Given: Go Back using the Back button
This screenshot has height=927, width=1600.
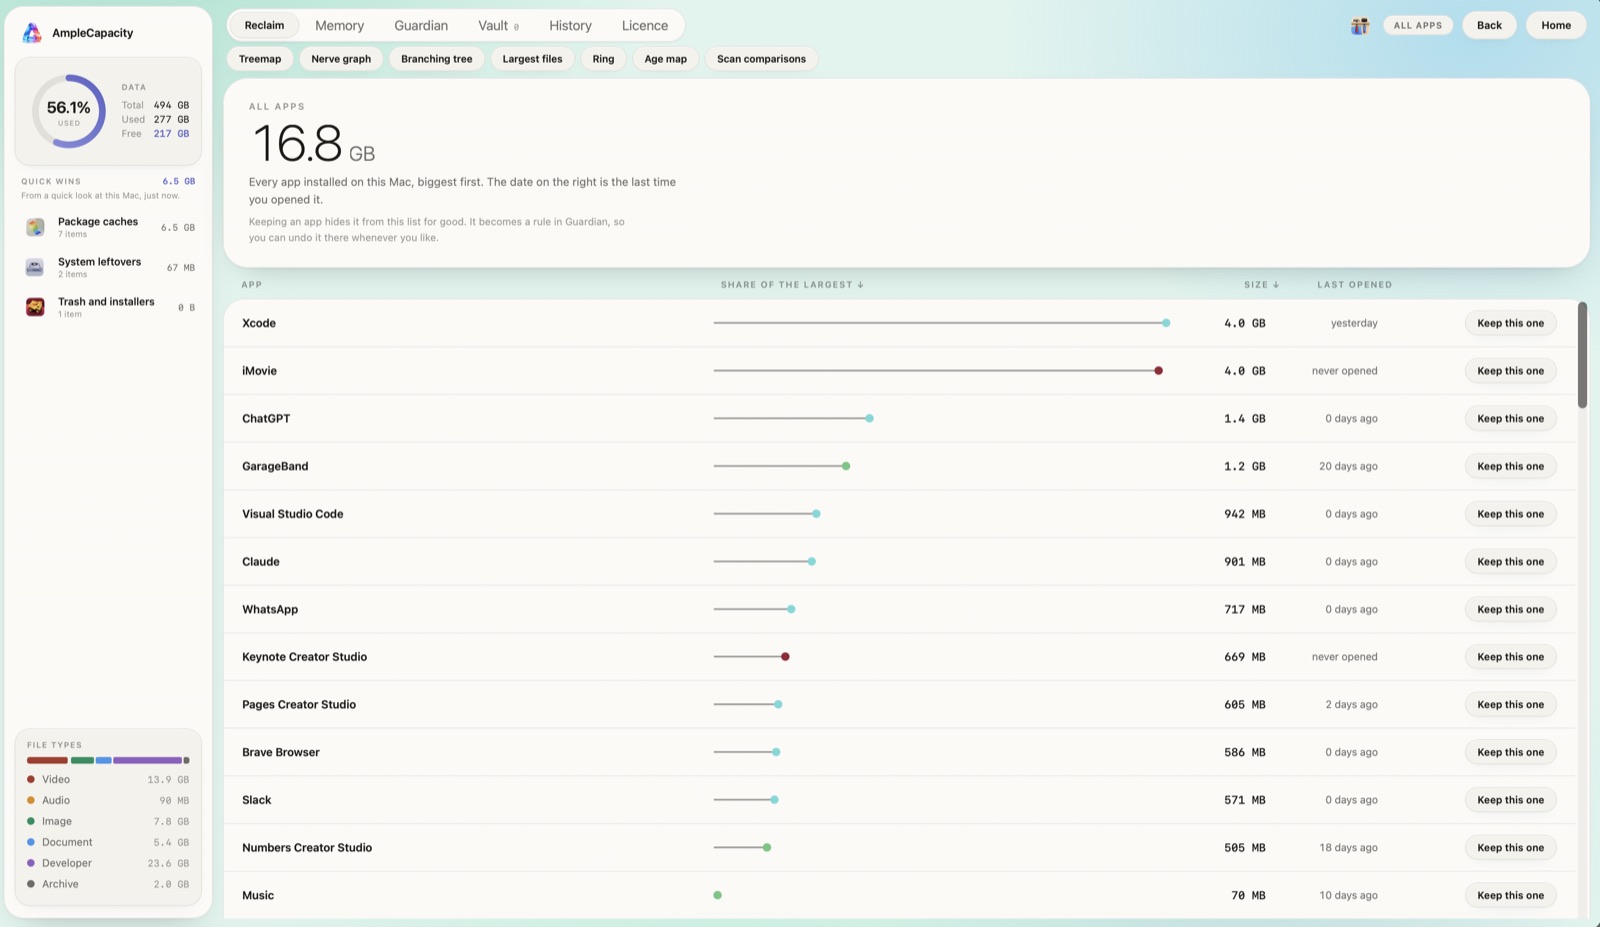Looking at the screenshot, I should click(x=1489, y=25).
